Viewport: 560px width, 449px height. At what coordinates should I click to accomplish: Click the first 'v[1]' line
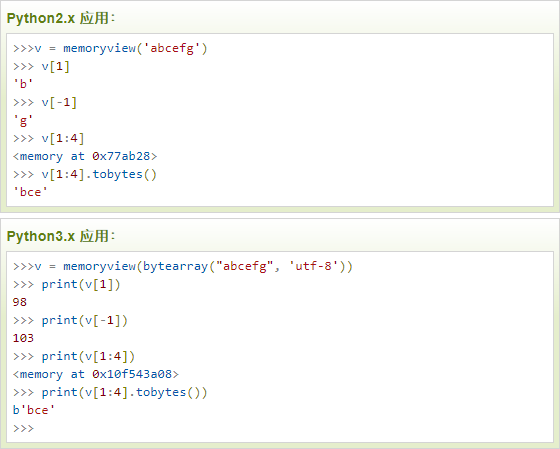point(41,66)
